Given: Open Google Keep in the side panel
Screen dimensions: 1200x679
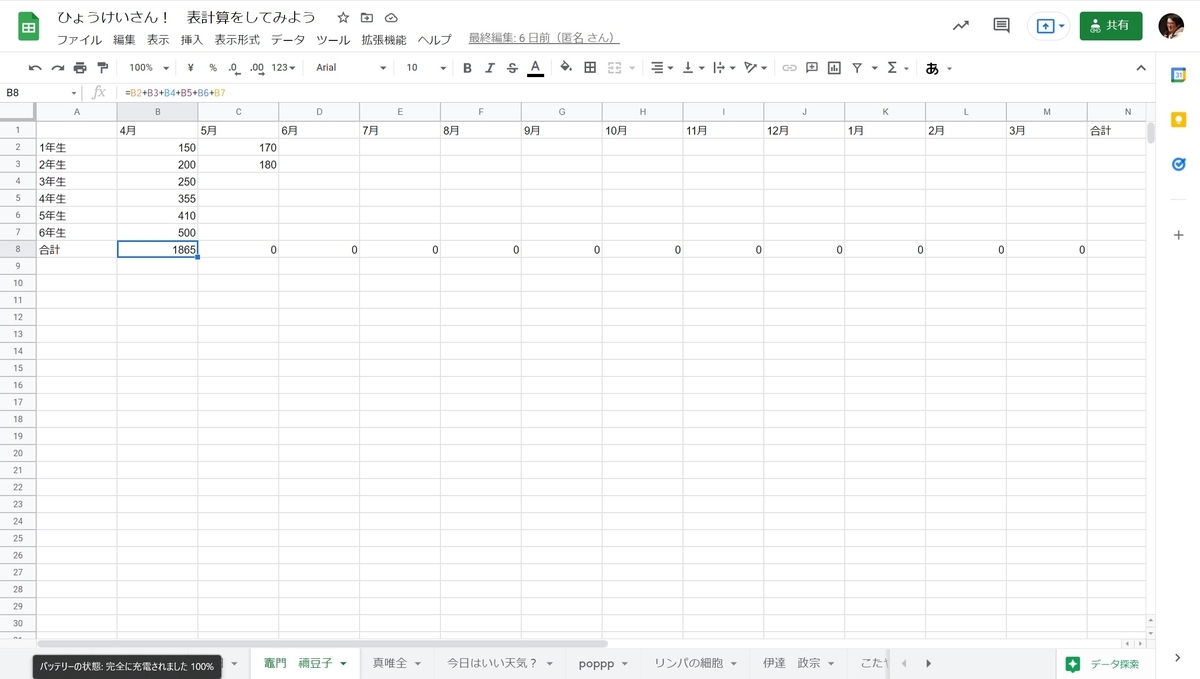Looking at the screenshot, I should click(1178, 118).
